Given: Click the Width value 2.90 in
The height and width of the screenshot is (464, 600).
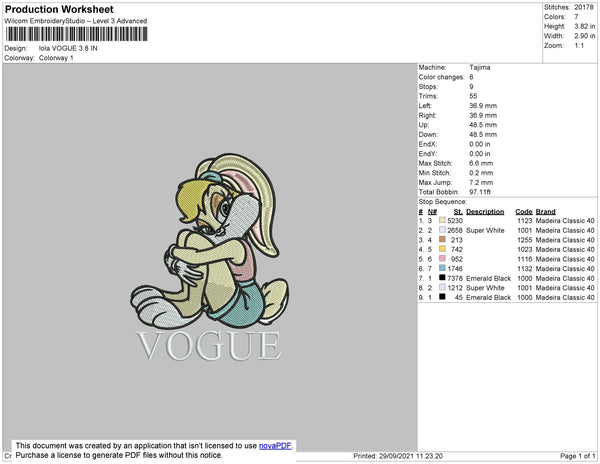Looking at the screenshot, I should click(585, 36).
